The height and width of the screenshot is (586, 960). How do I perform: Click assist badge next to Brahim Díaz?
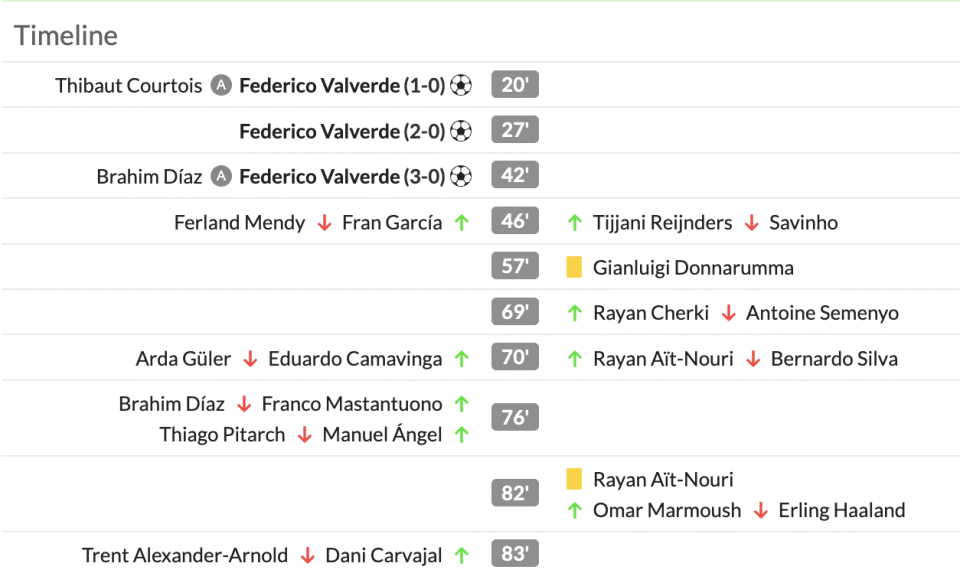click(221, 177)
